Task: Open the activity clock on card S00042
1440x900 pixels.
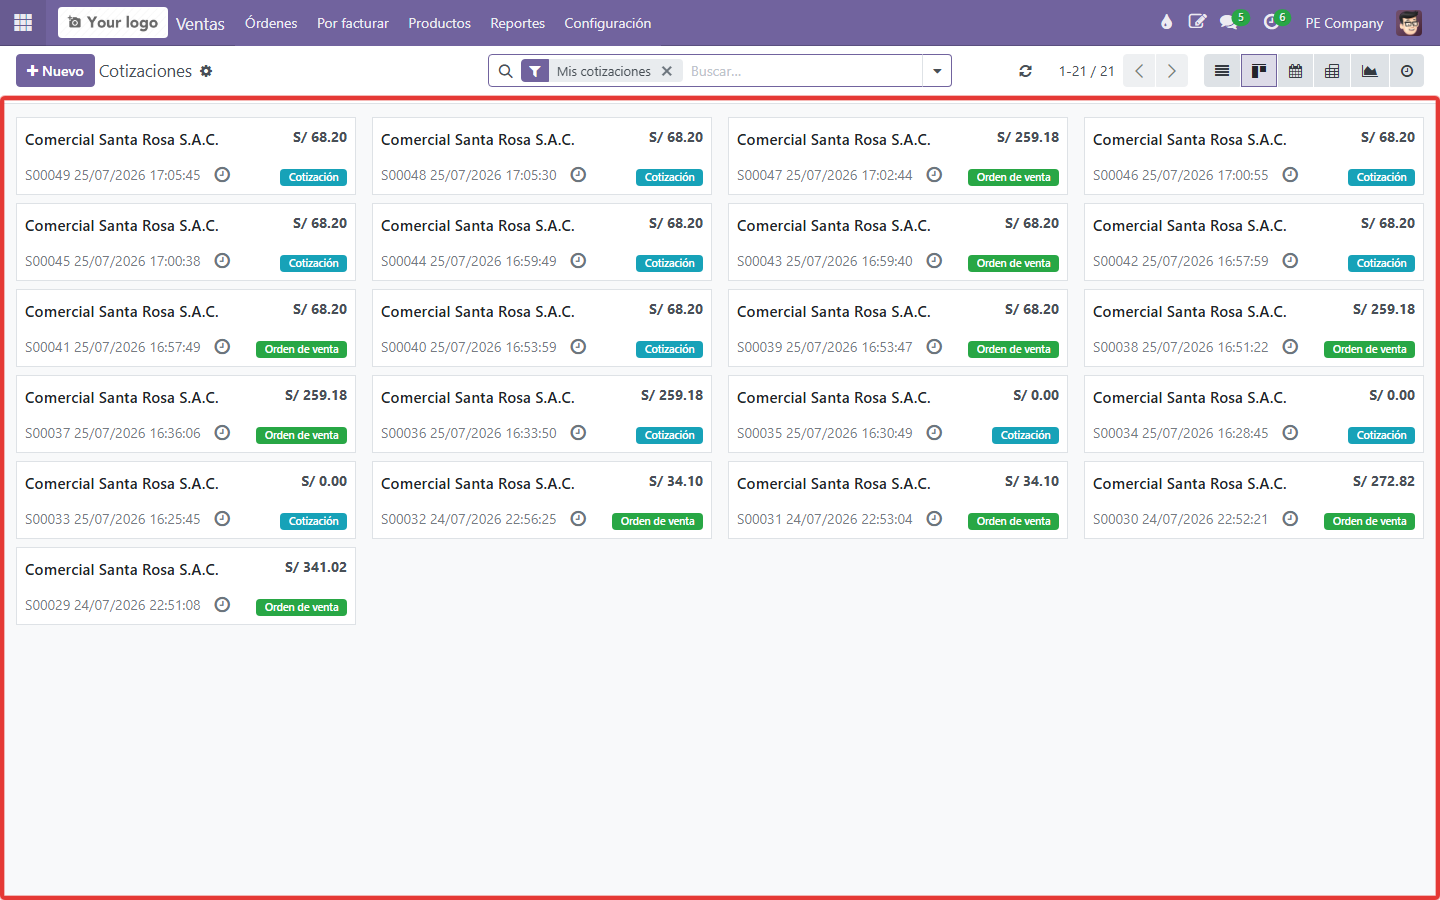Action: [x=1291, y=261]
